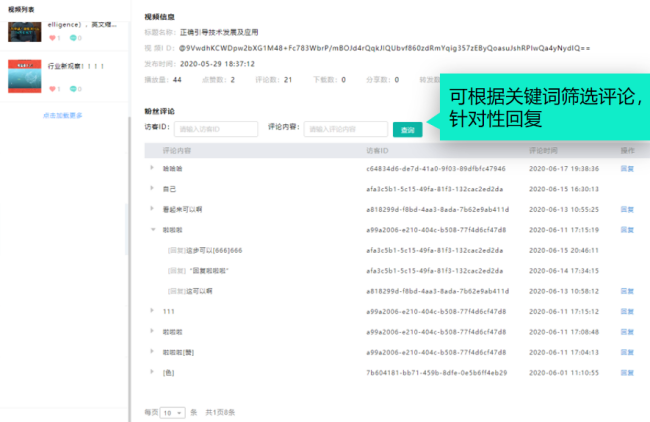Screen dimensions: 650x422
Task: Click comment bubble icon on 行业新观察 video
Action: pos(73,89)
